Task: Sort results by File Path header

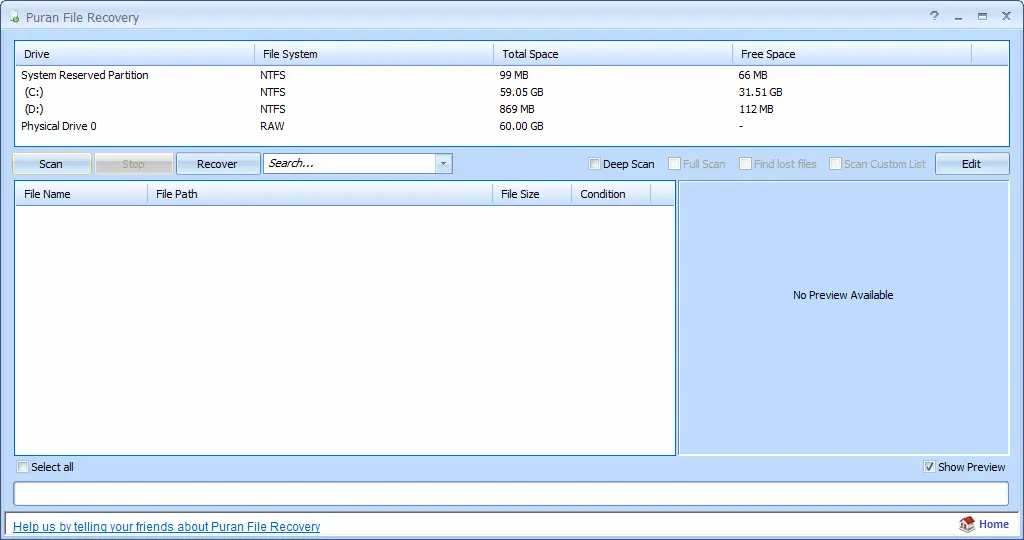Action: tap(320, 194)
